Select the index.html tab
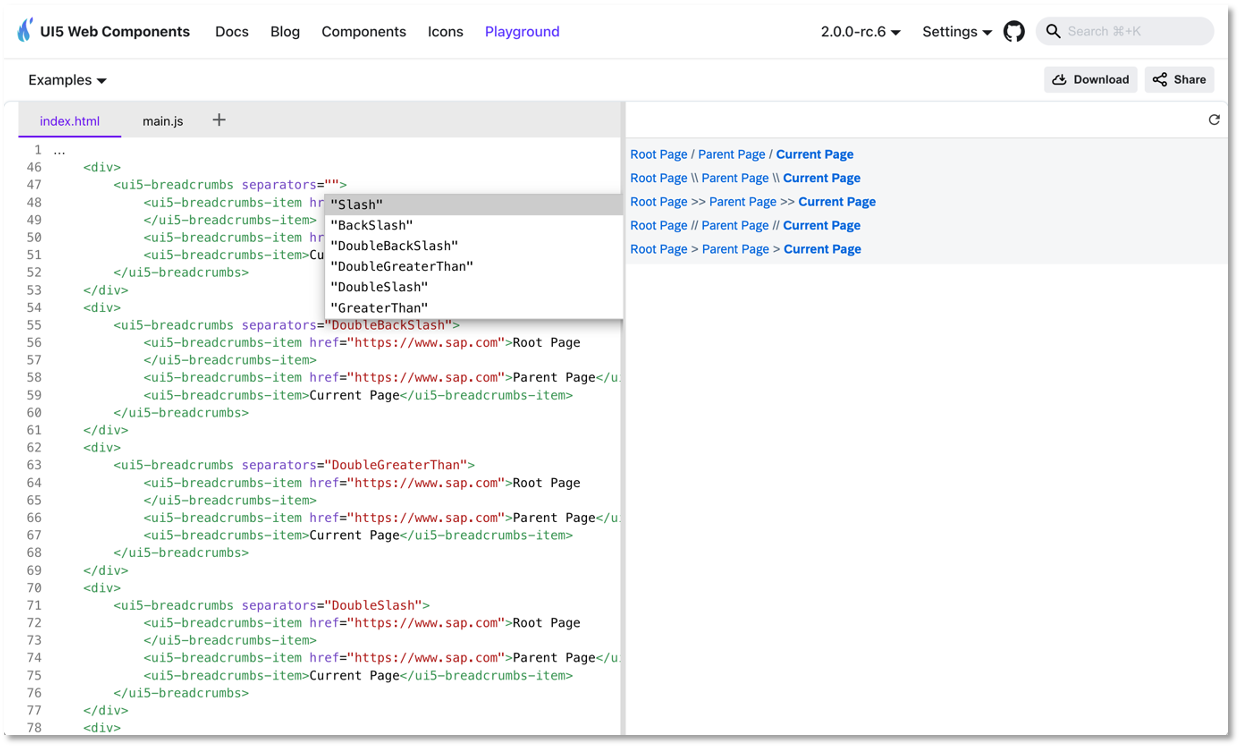The height and width of the screenshot is (748, 1242). 69,120
